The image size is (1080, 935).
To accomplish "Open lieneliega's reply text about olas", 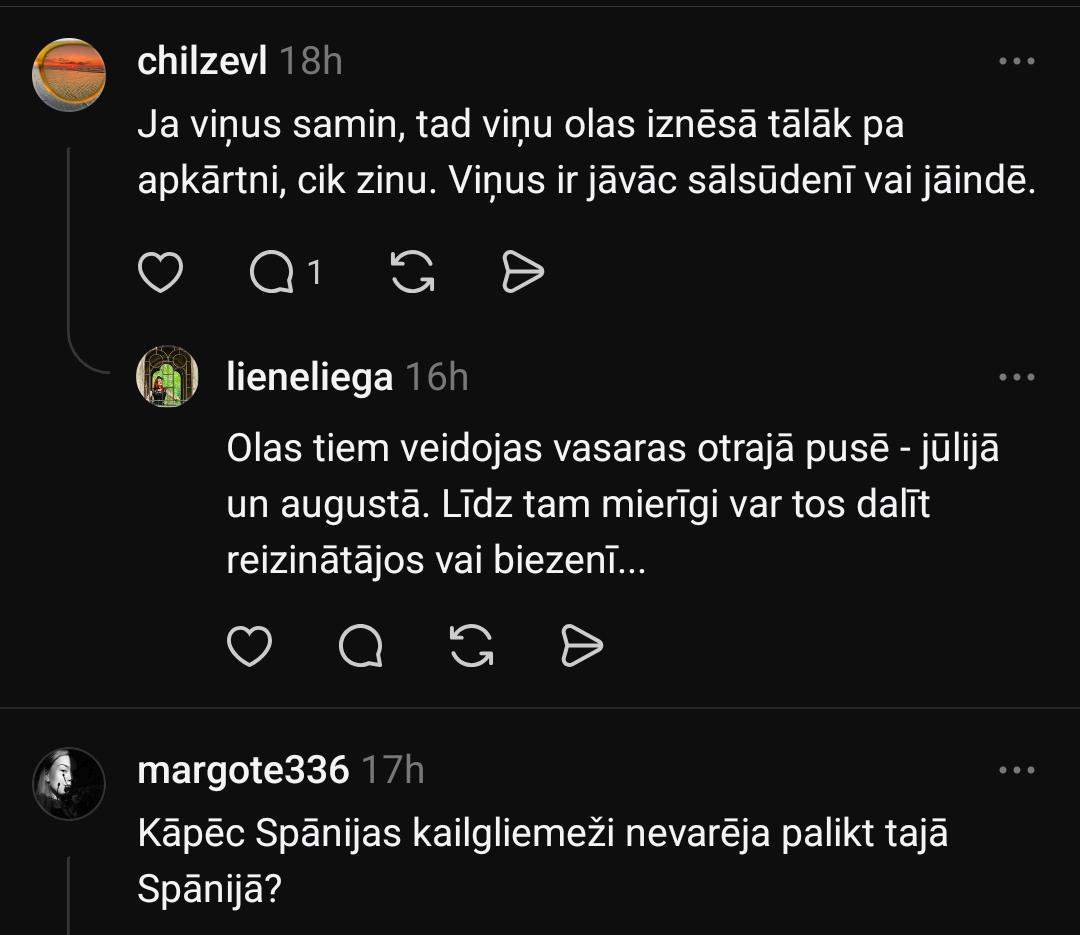I will [612, 504].
